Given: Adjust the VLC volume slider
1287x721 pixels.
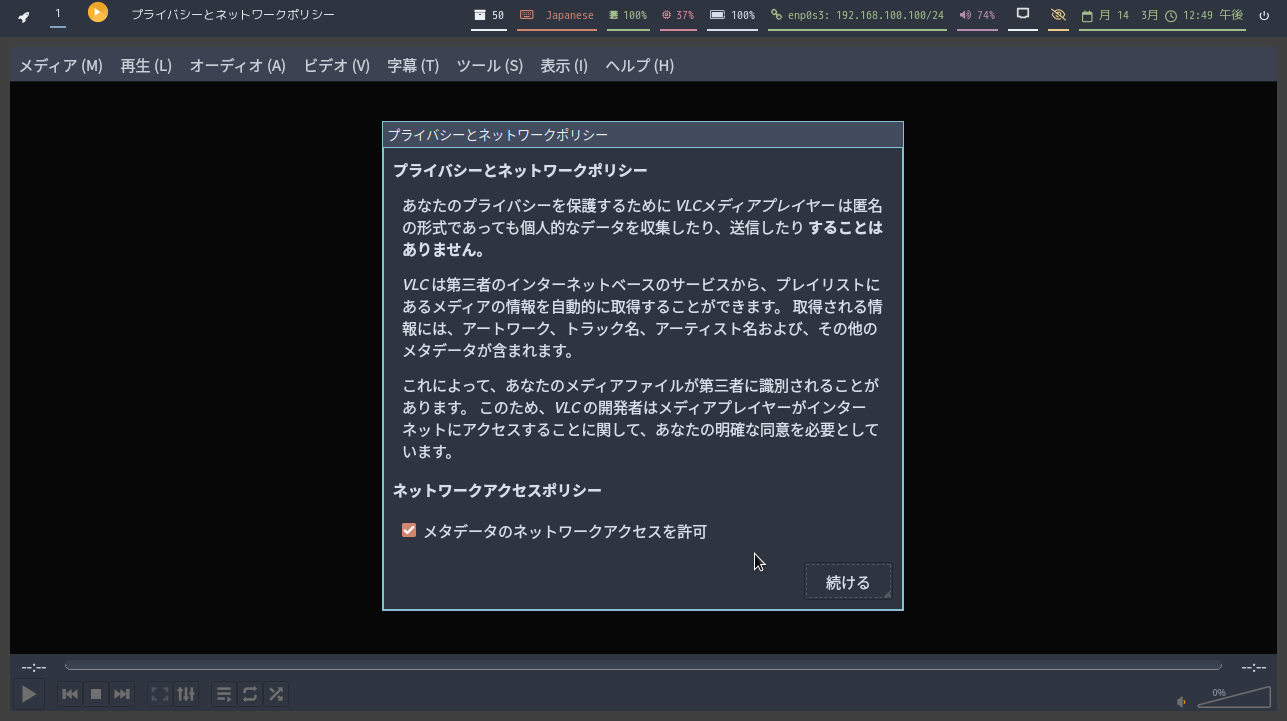Looking at the screenshot, I should [x=1234, y=697].
